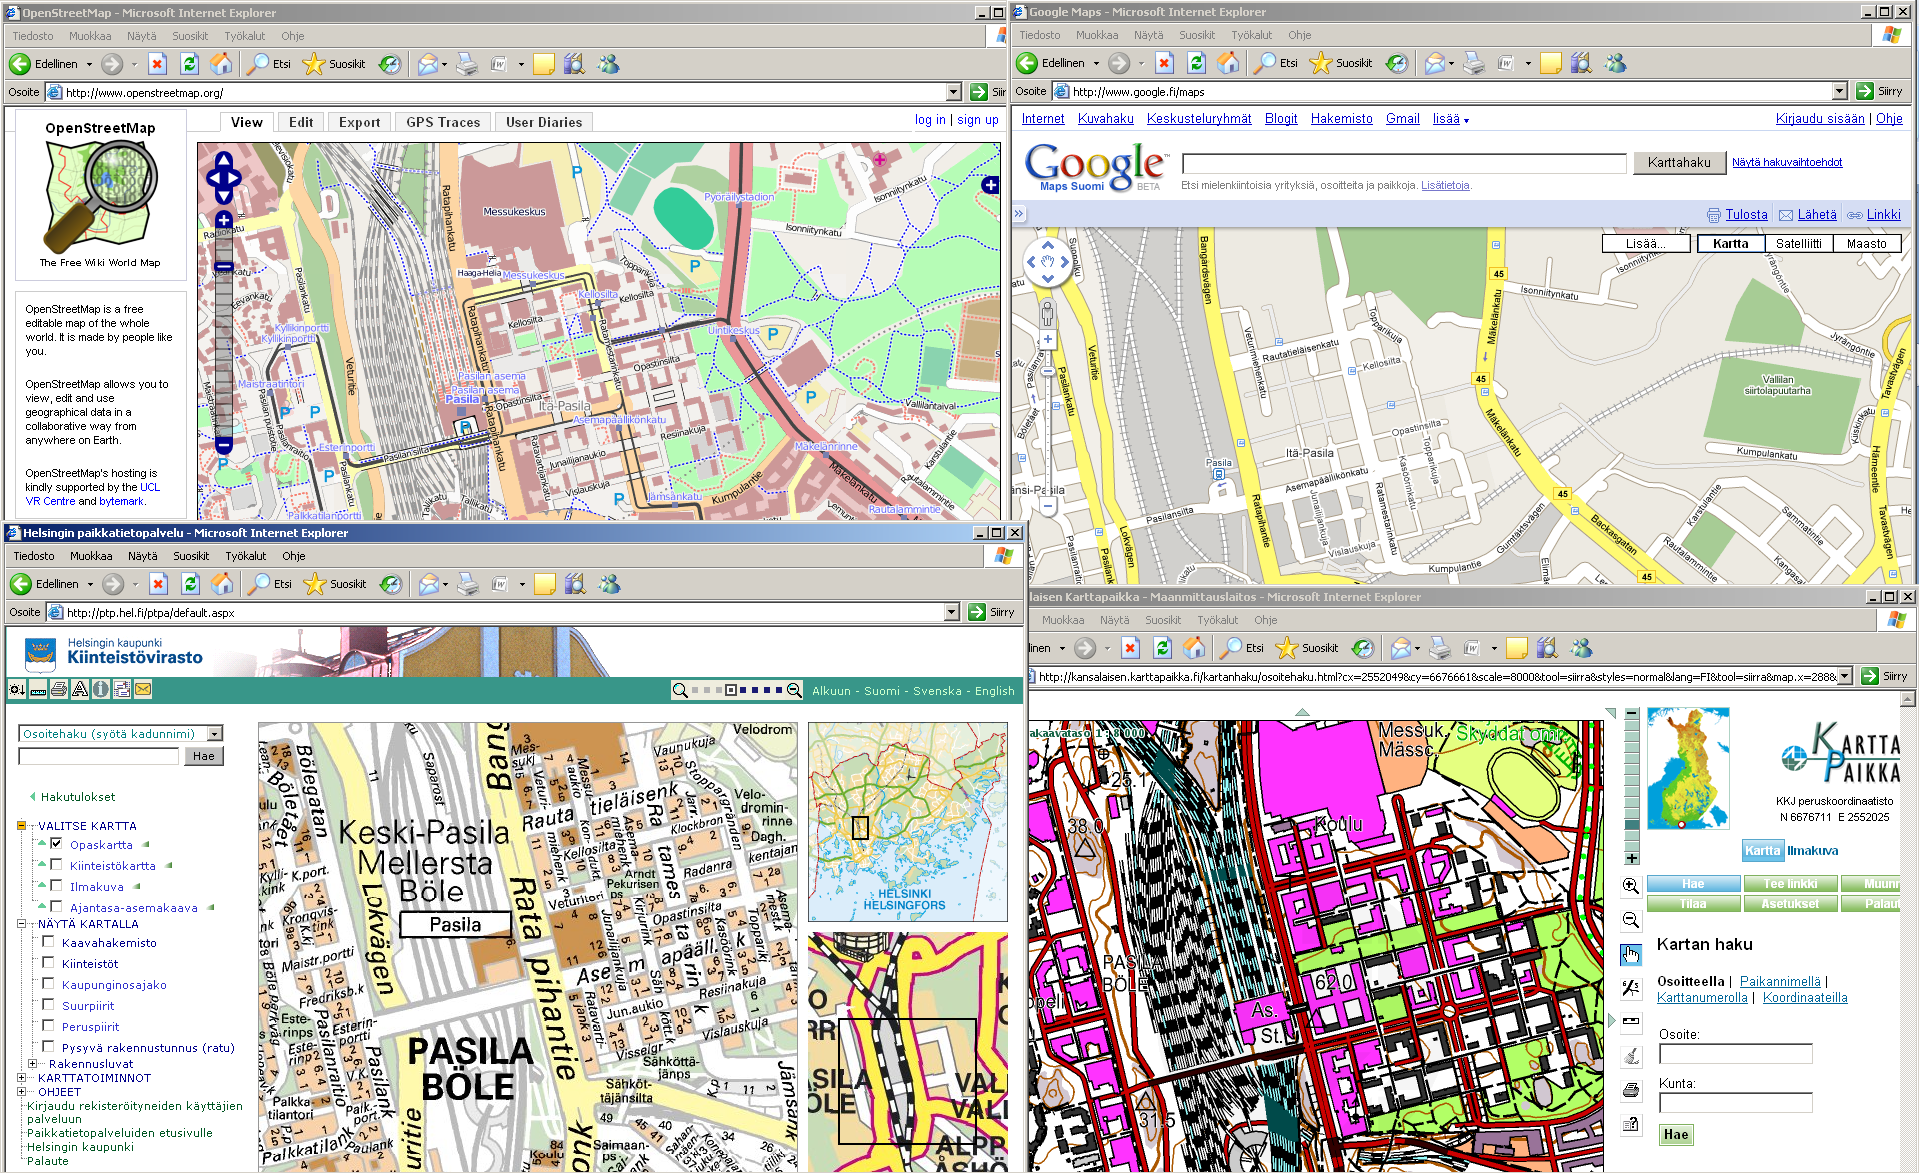
Task: Open the OpenStreetMap layer switcher plus
Action: pyautogui.click(x=990, y=185)
